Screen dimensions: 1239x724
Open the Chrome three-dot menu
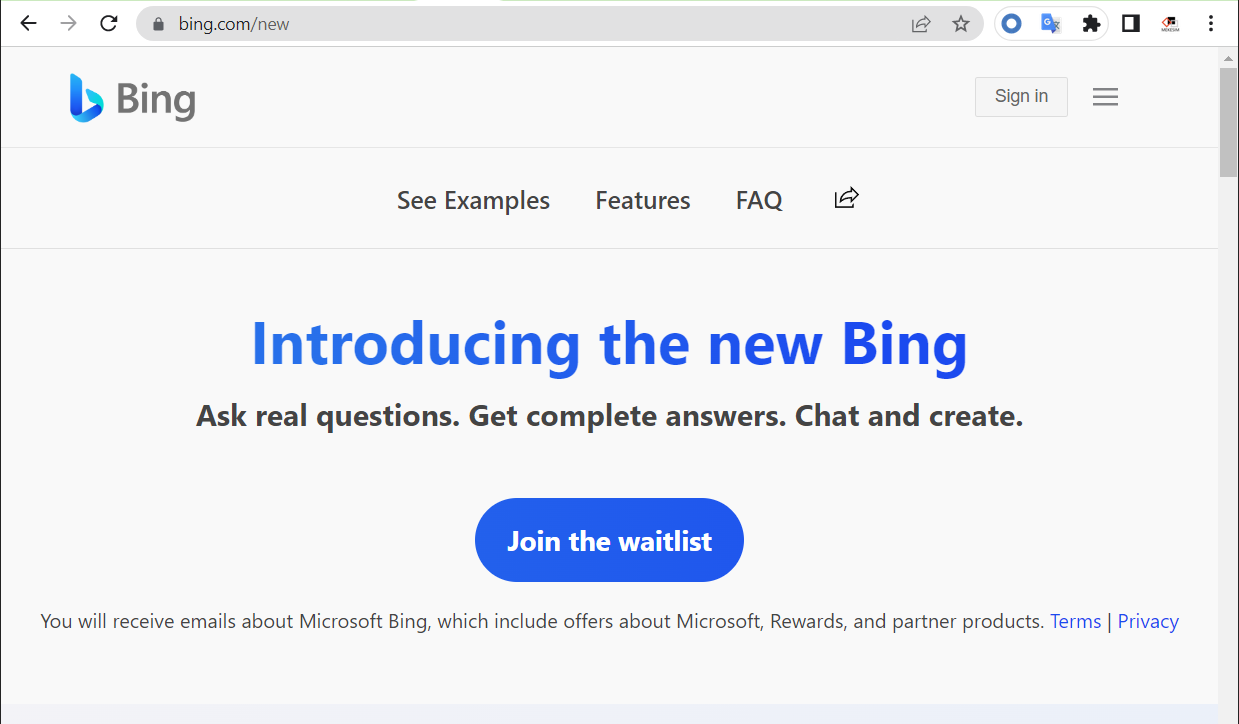point(1210,24)
